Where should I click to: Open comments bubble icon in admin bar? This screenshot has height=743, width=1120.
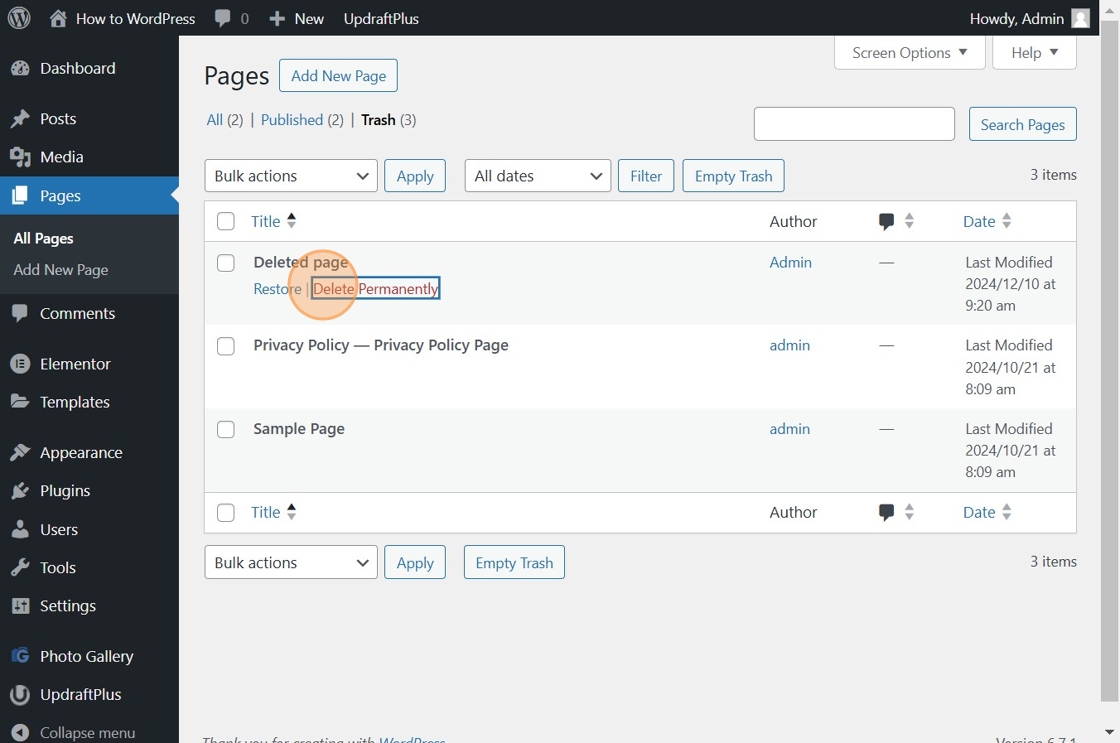(x=223, y=19)
